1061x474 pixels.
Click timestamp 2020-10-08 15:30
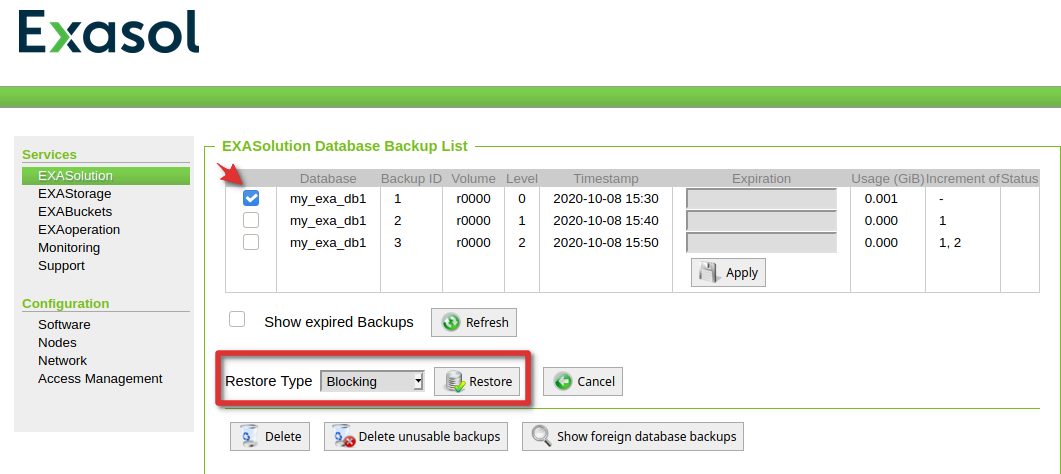pyautogui.click(x=606, y=199)
